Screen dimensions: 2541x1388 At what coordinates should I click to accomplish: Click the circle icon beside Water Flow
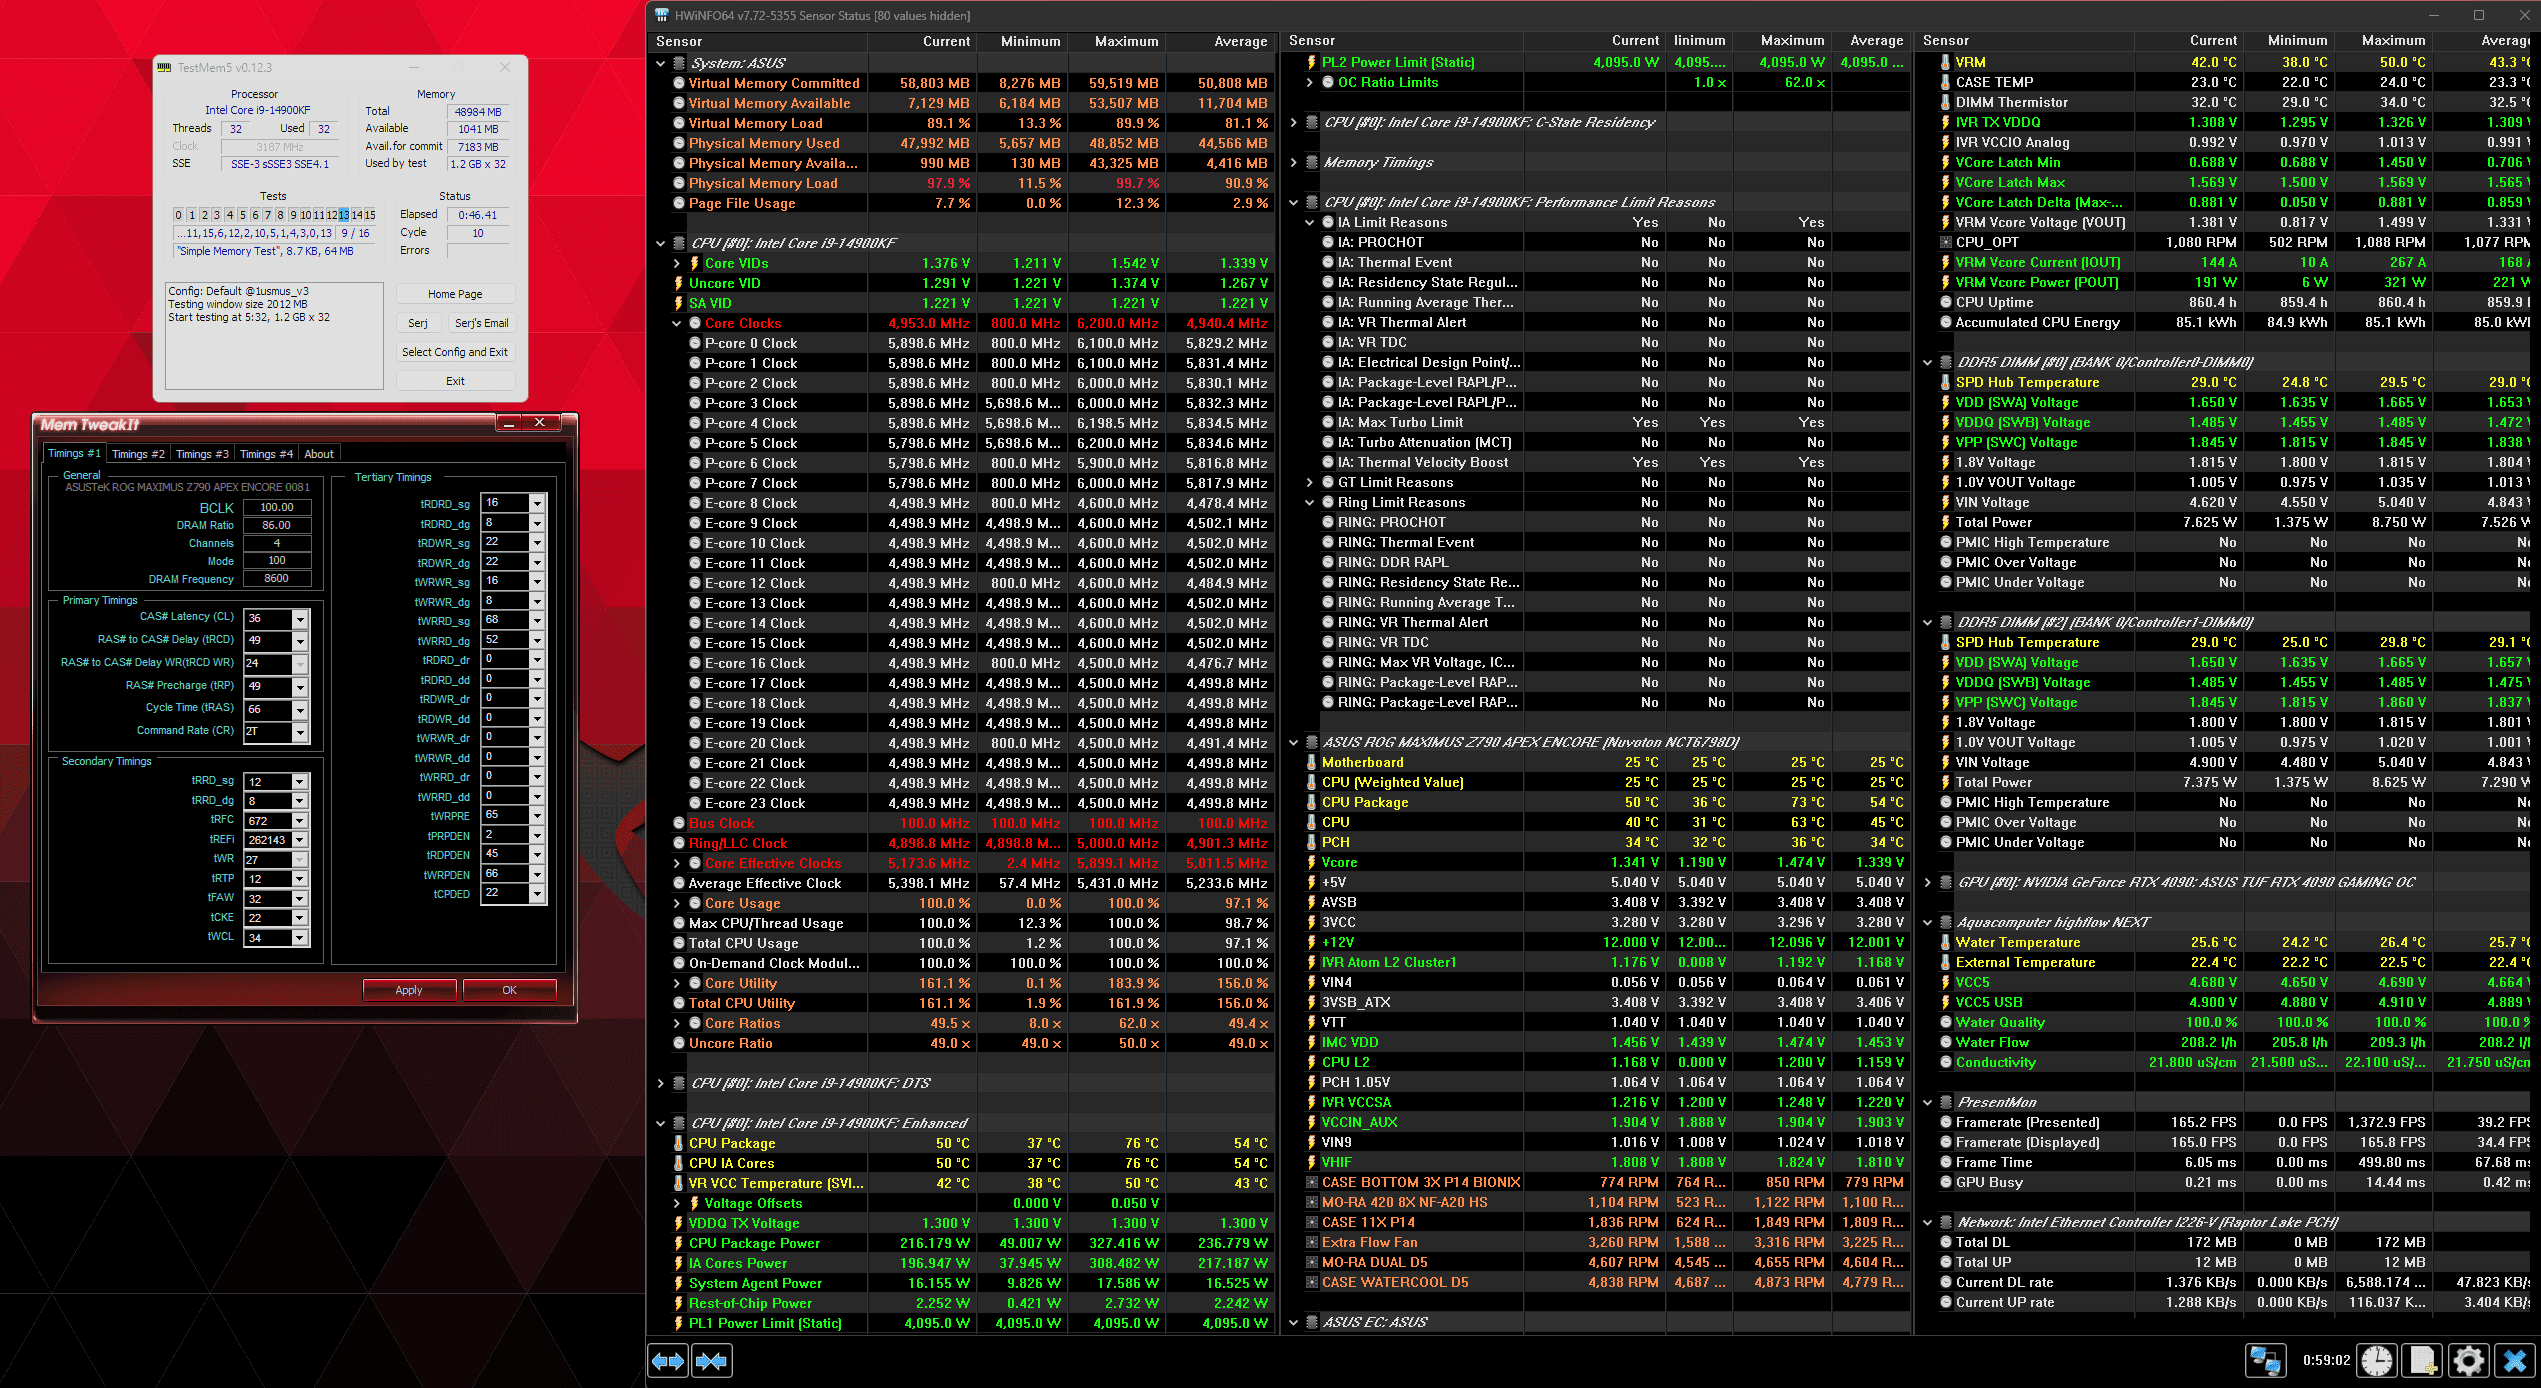[1945, 1042]
